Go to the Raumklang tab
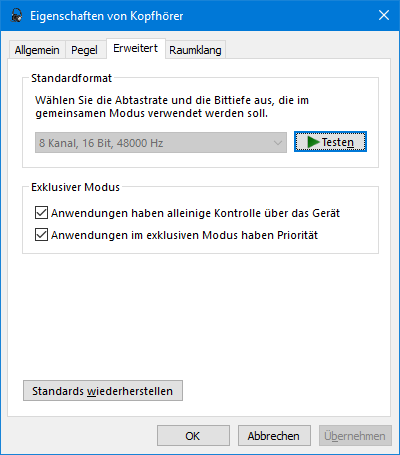 (195, 50)
